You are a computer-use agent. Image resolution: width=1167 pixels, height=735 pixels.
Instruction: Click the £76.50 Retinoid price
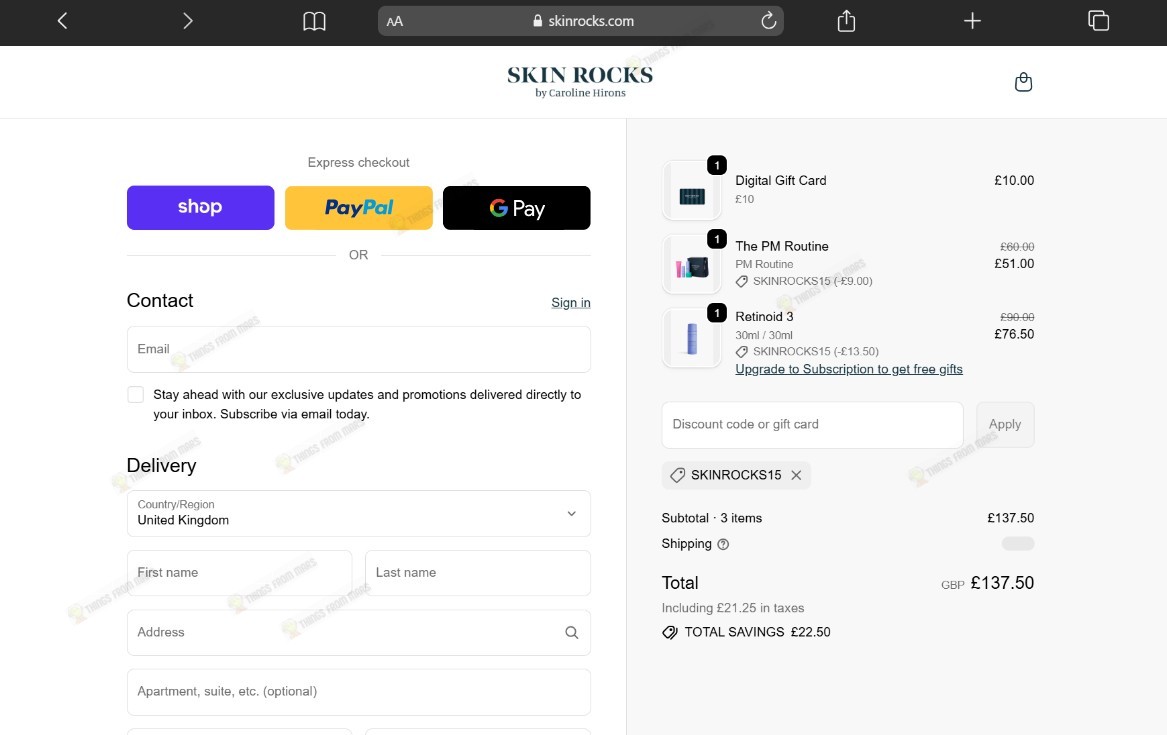click(x=1014, y=334)
